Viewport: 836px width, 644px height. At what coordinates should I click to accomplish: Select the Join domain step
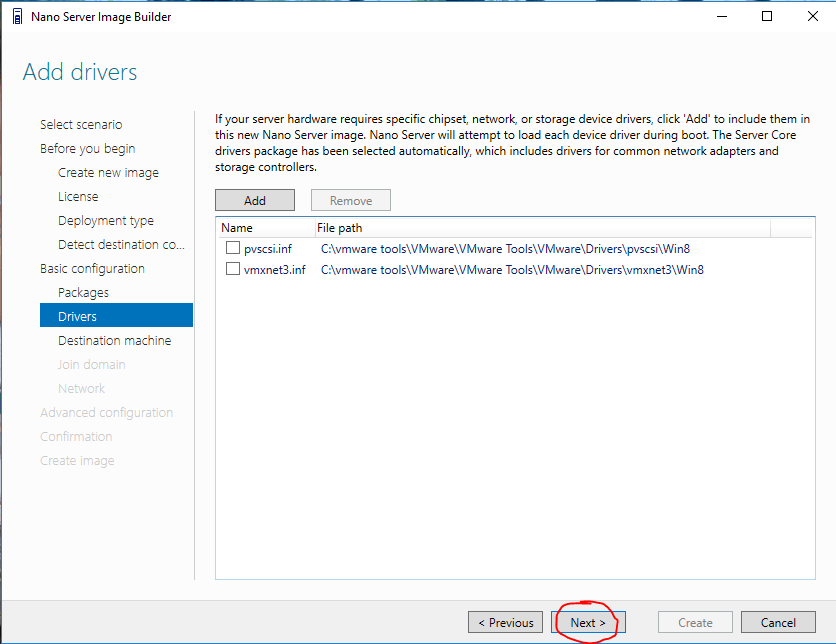coord(92,365)
